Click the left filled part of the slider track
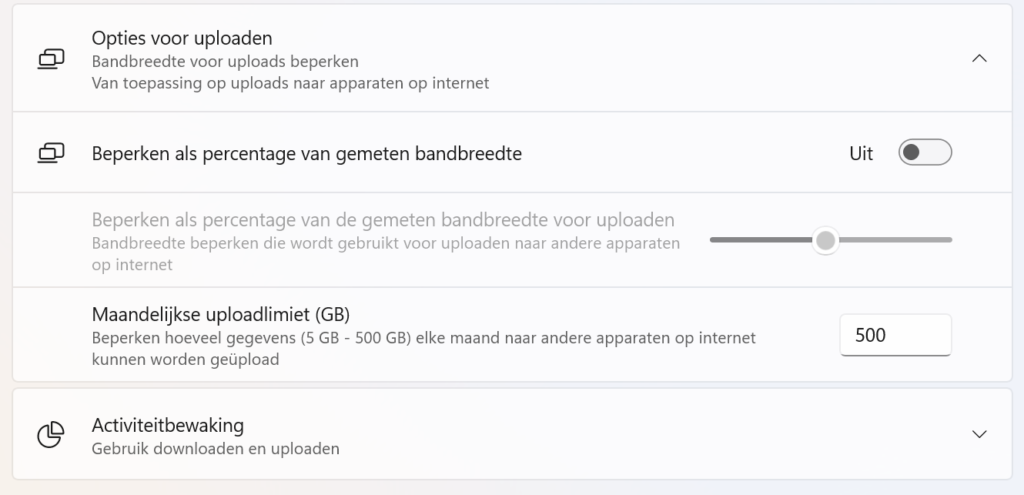 pyautogui.click(x=761, y=240)
